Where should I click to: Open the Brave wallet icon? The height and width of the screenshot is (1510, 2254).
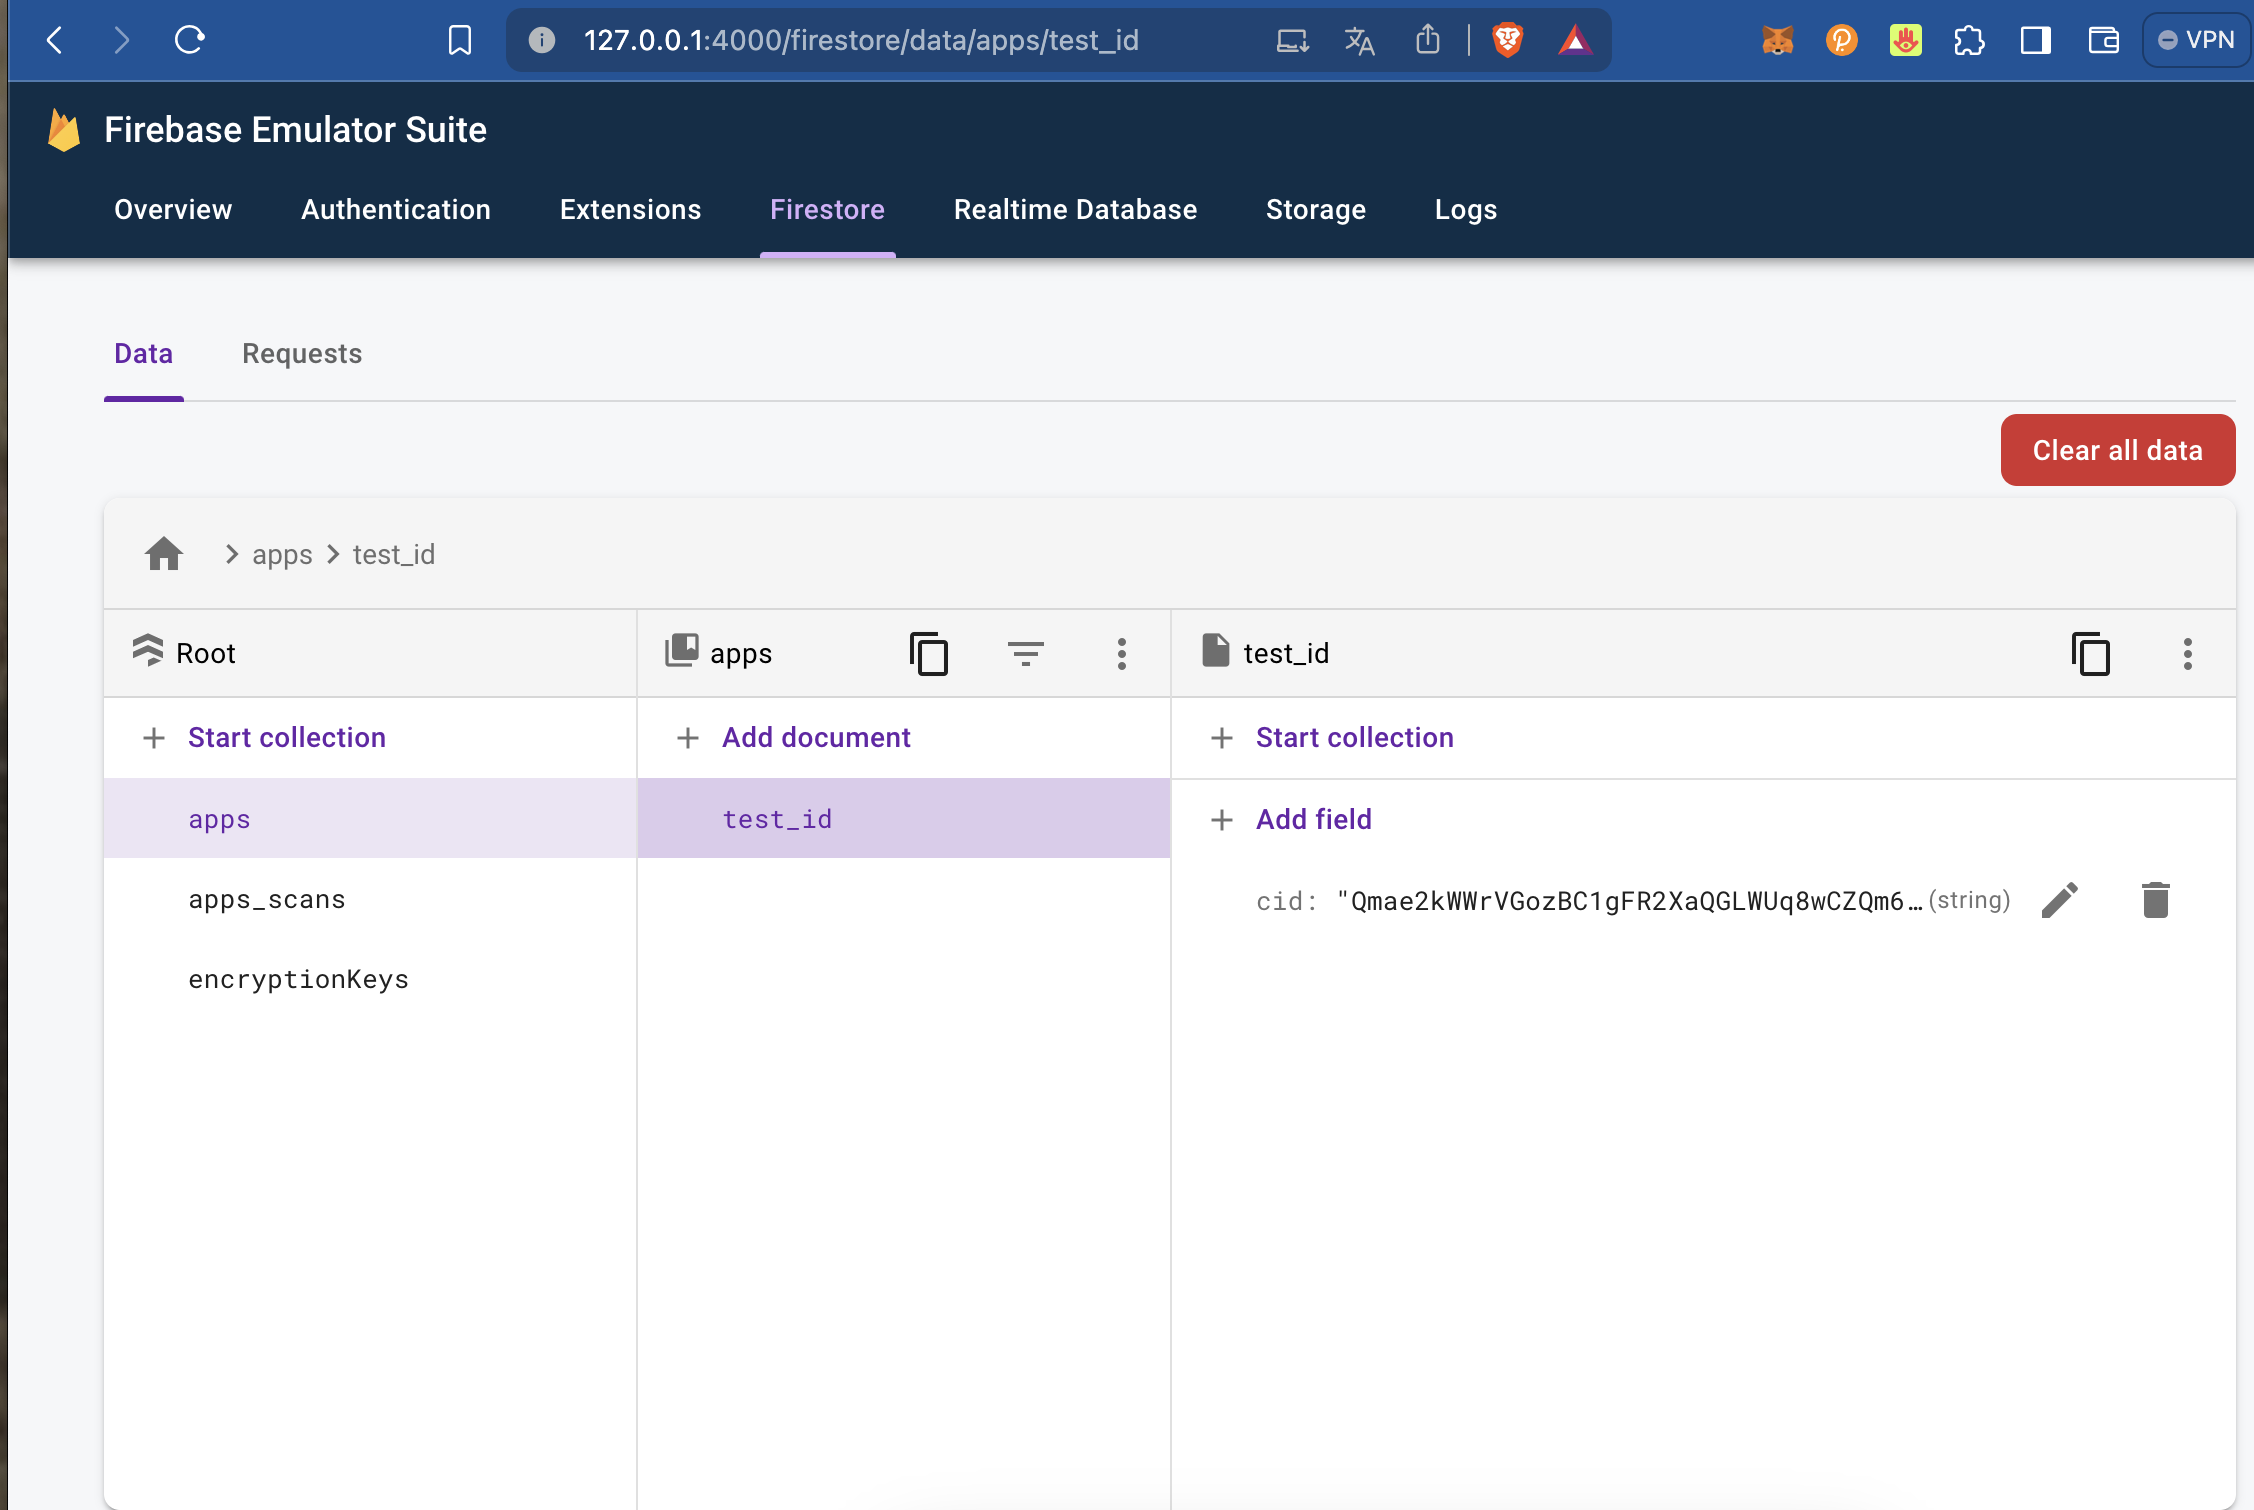pyautogui.click(x=2104, y=40)
